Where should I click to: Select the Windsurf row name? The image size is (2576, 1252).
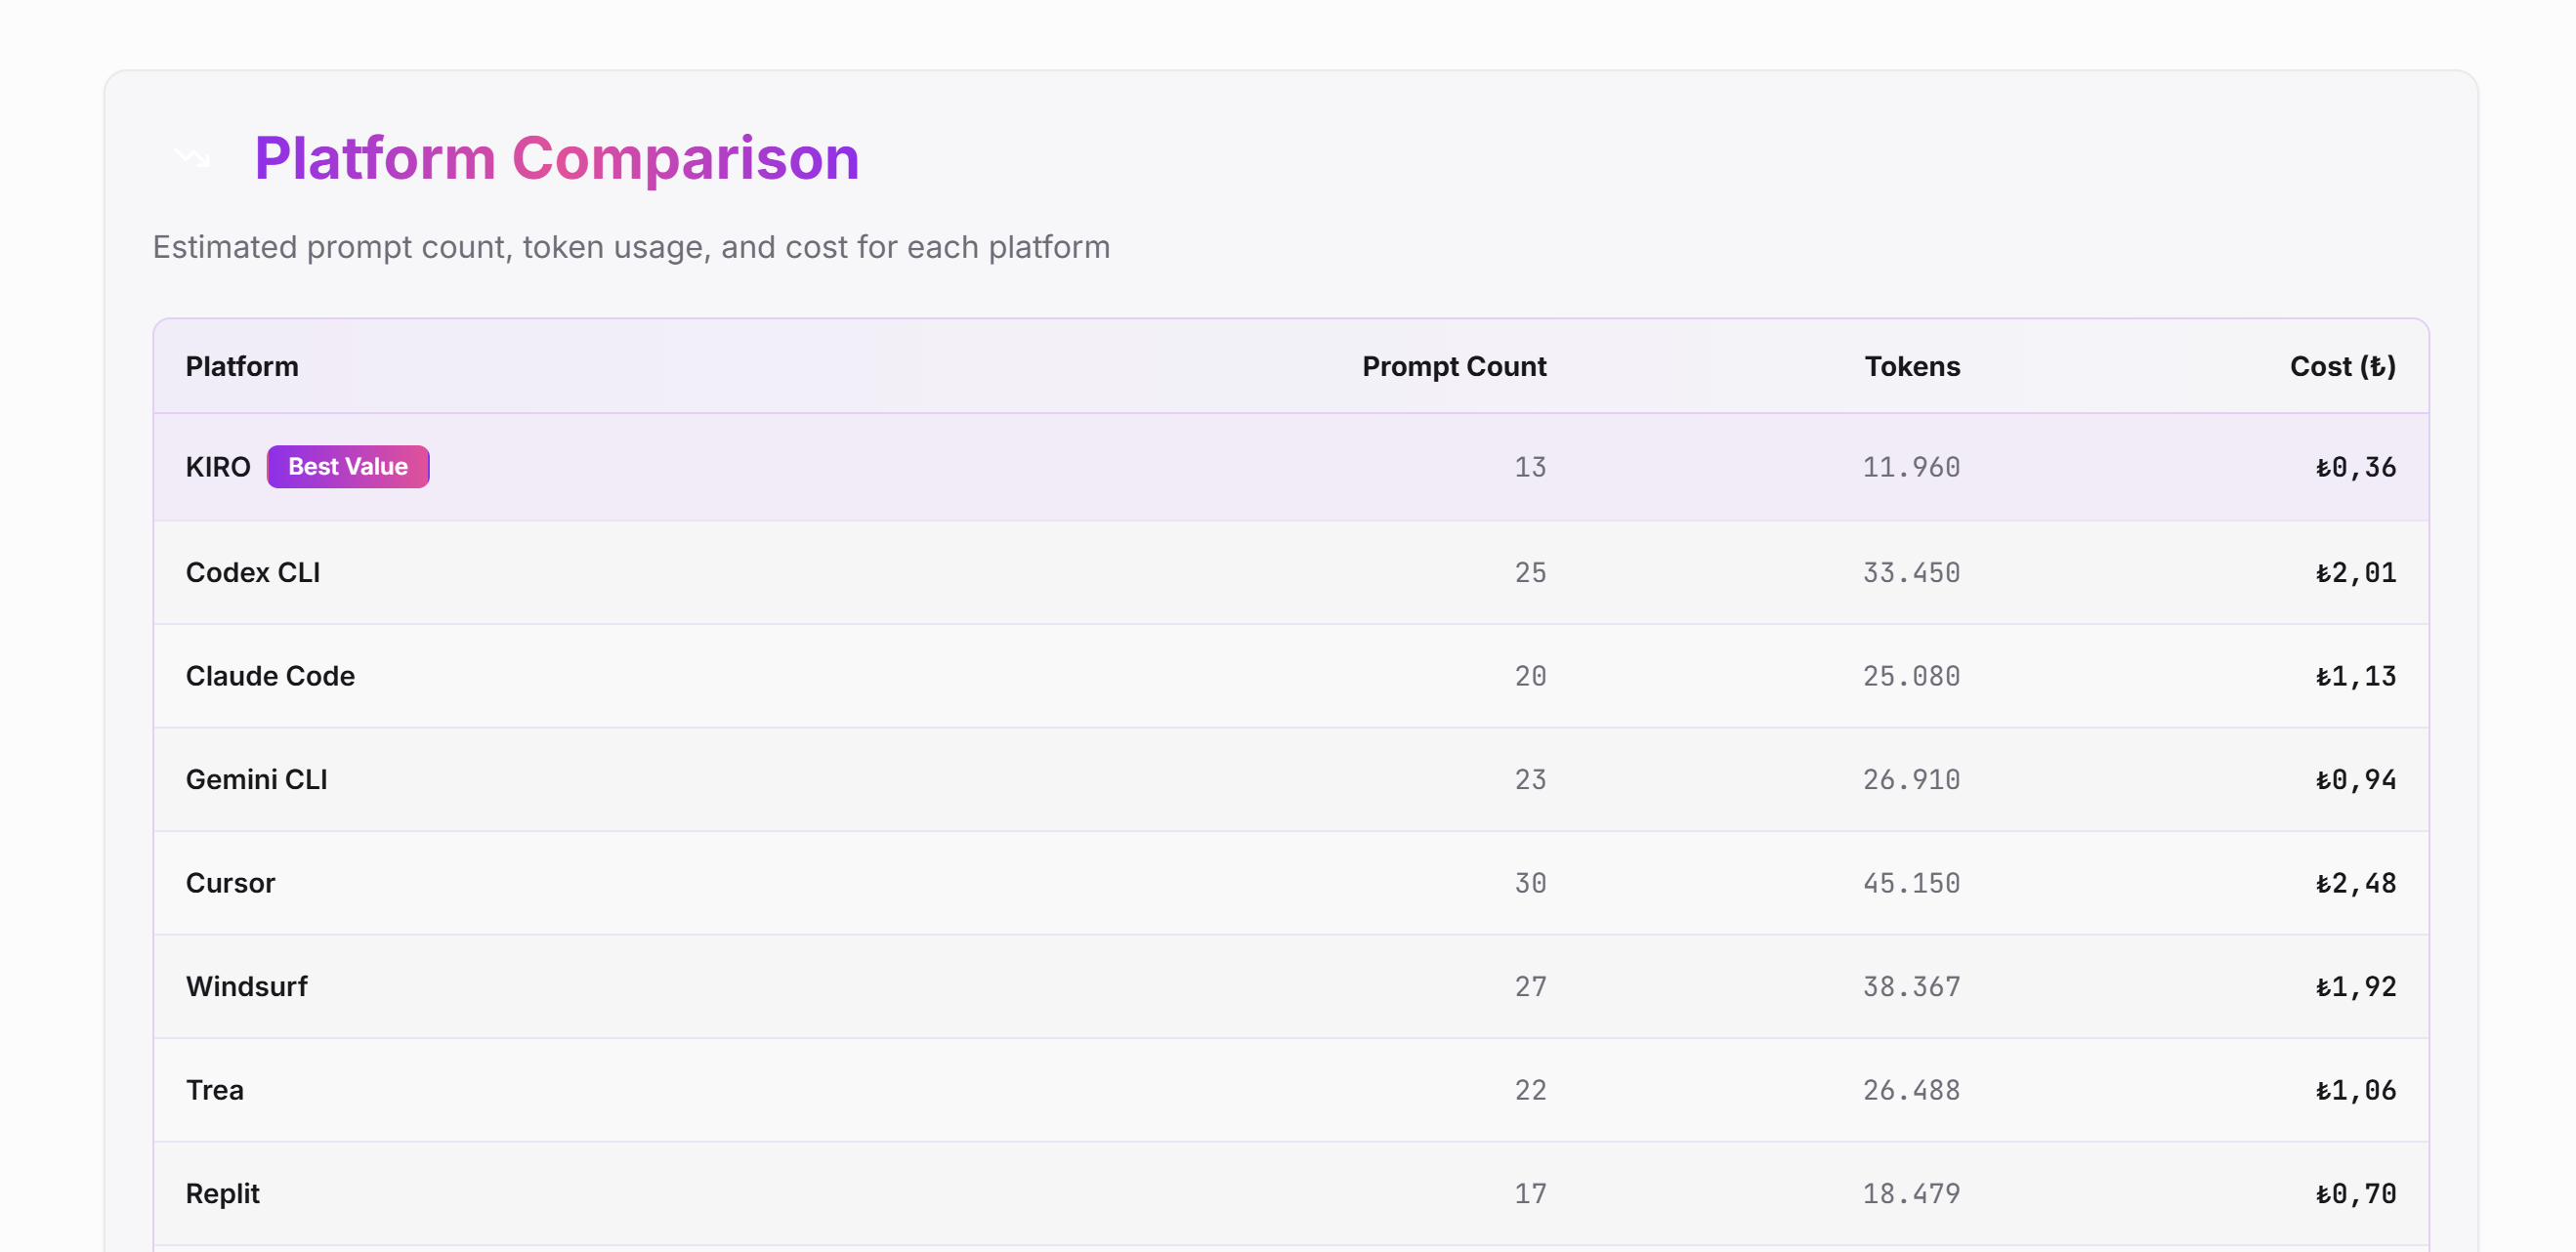click(x=246, y=986)
